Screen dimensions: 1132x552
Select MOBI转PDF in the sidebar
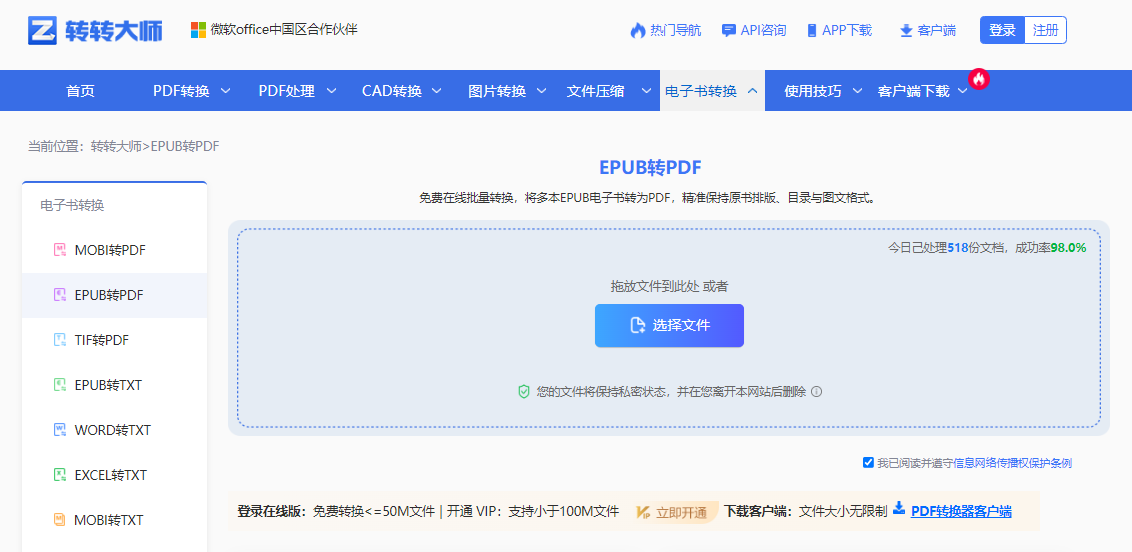(x=115, y=250)
